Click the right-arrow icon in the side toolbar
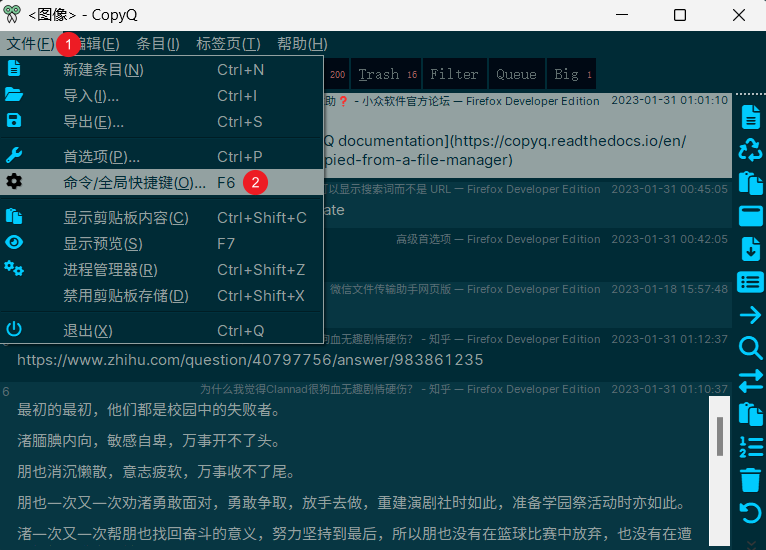 pyautogui.click(x=750, y=315)
